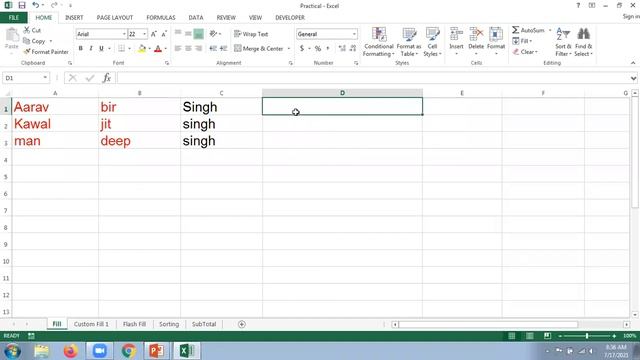Open Firefox from the taskbar
This screenshot has width=640, height=360.
click(x=71, y=351)
